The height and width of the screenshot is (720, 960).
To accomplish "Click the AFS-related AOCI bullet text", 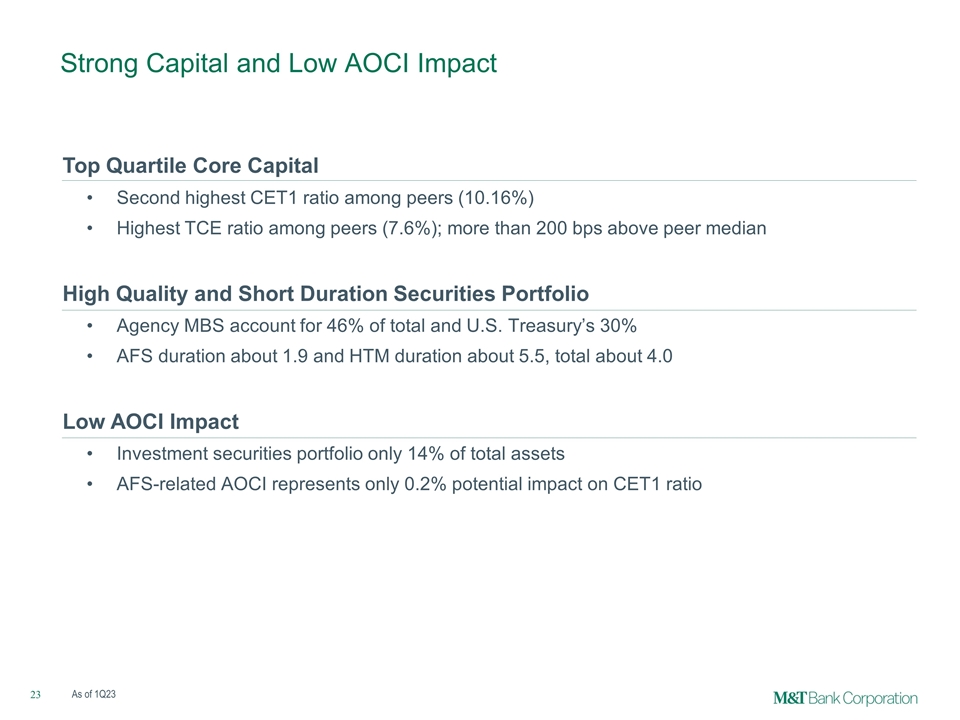I will click(409, 485).
